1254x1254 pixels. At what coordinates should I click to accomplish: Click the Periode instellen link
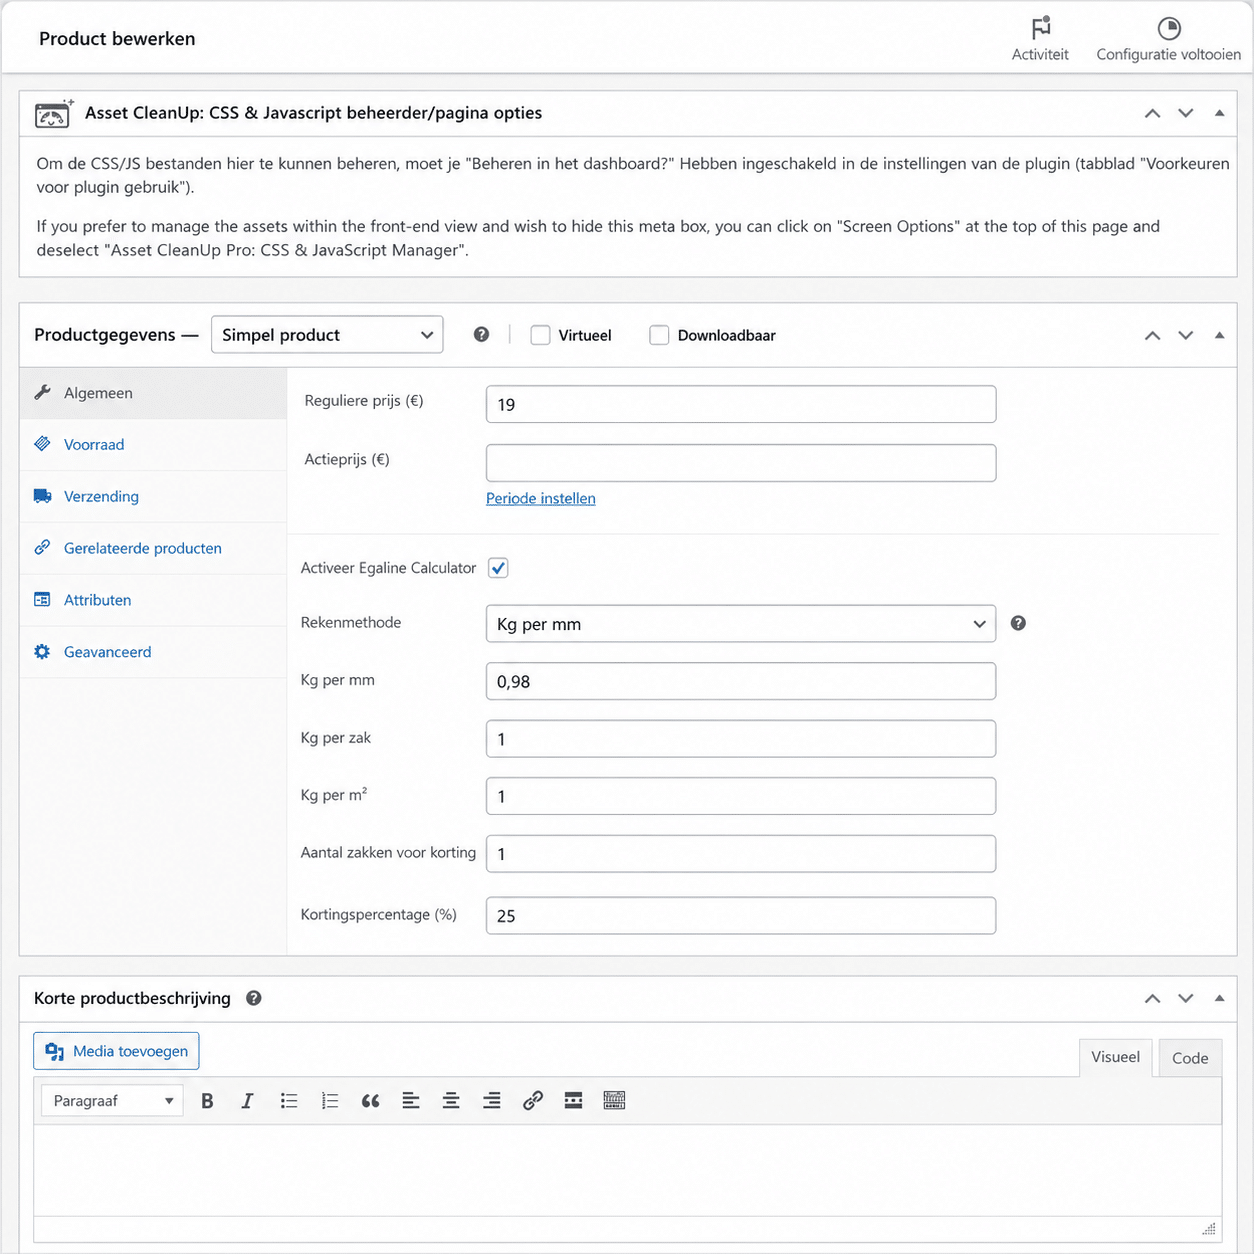coord(540,498)
